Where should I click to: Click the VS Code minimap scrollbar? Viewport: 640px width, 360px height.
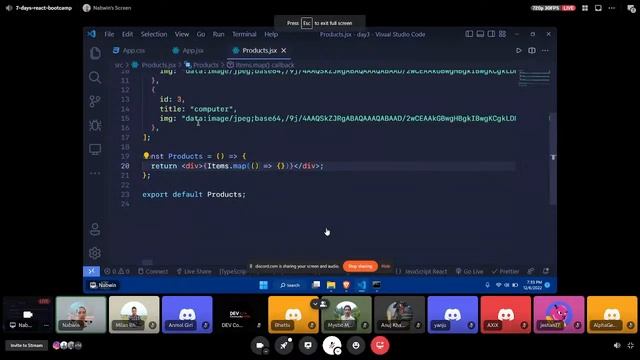pos(553,158)
